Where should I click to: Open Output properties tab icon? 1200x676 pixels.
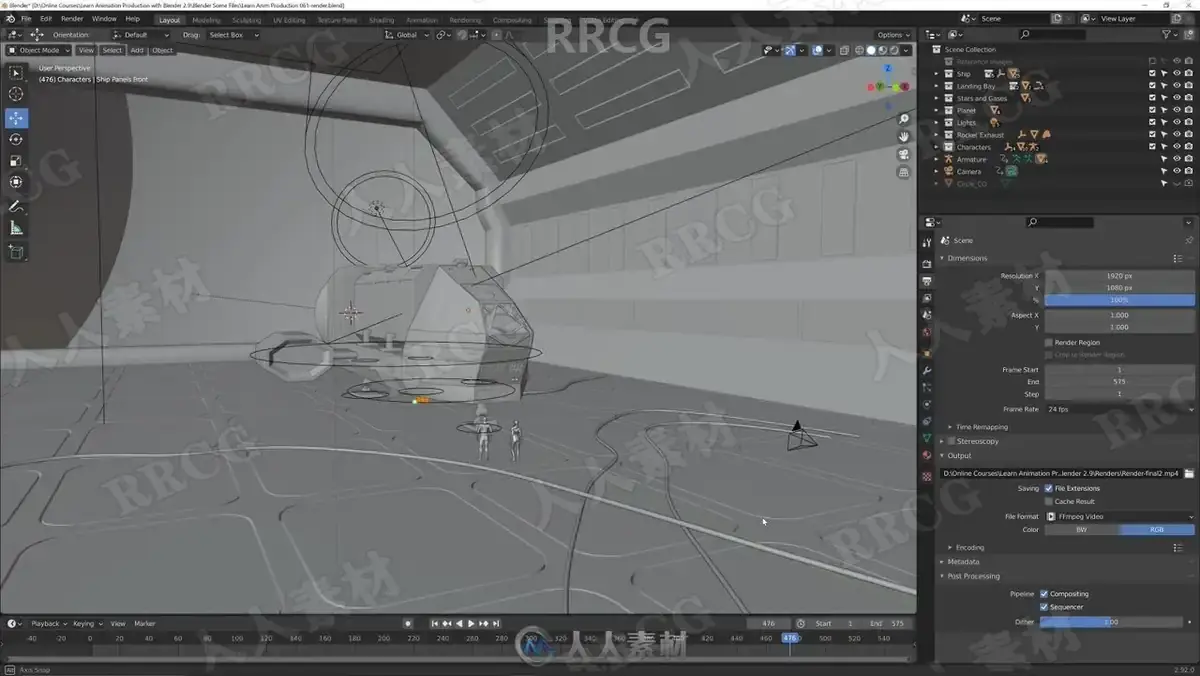point(927,282)
